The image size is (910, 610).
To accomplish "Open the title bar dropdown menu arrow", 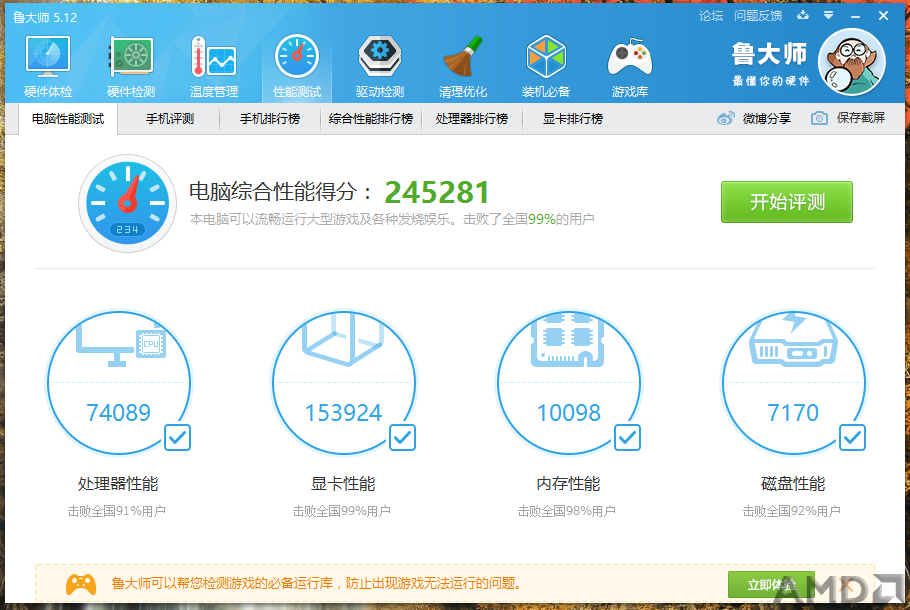I will [x=829, y=16].
